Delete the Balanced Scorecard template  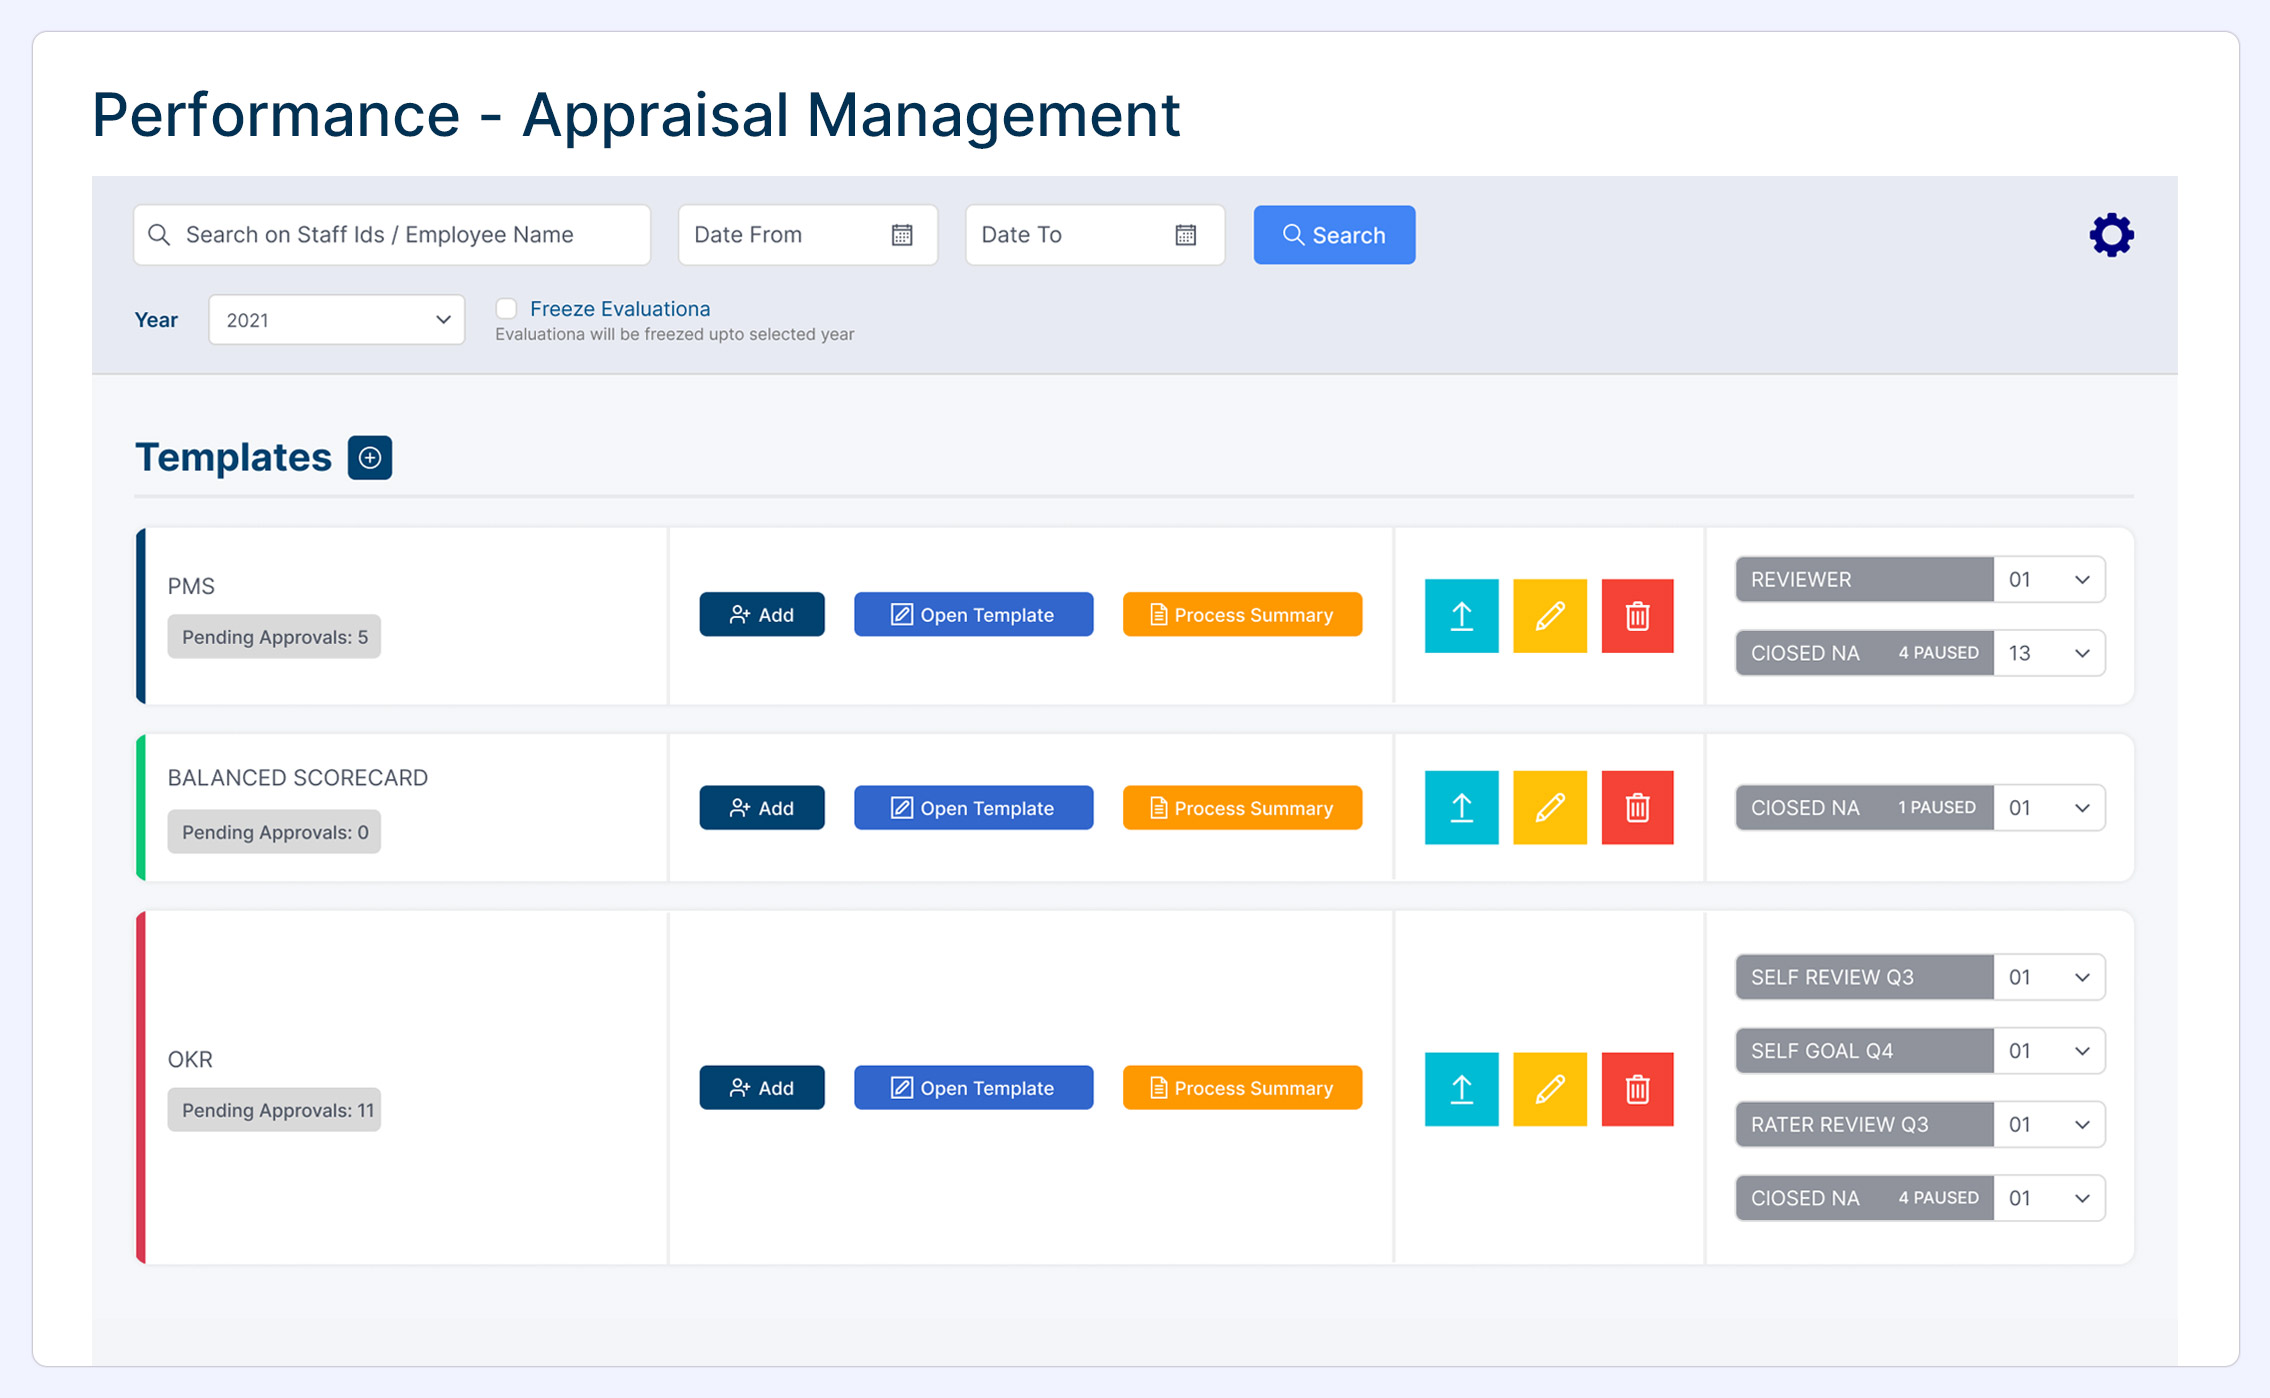1637,807
